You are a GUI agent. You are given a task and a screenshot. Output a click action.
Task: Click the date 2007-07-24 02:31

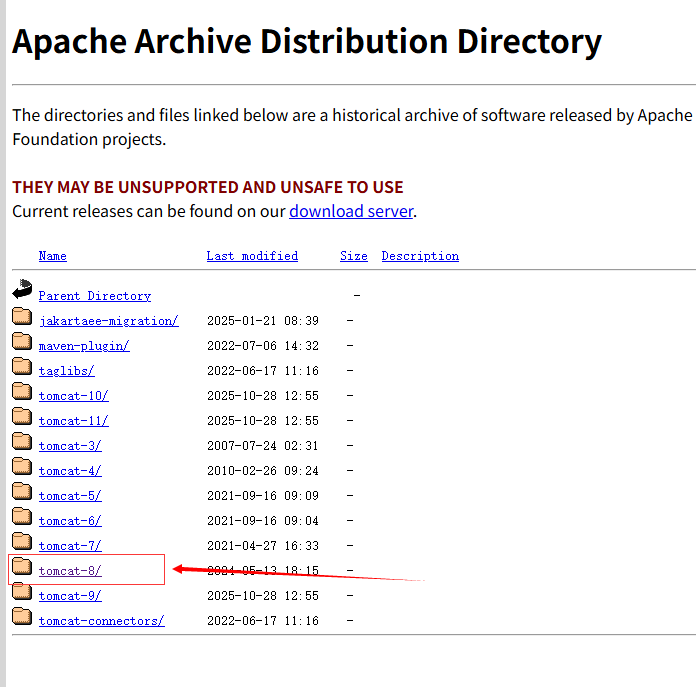click(x=263, y=446)
